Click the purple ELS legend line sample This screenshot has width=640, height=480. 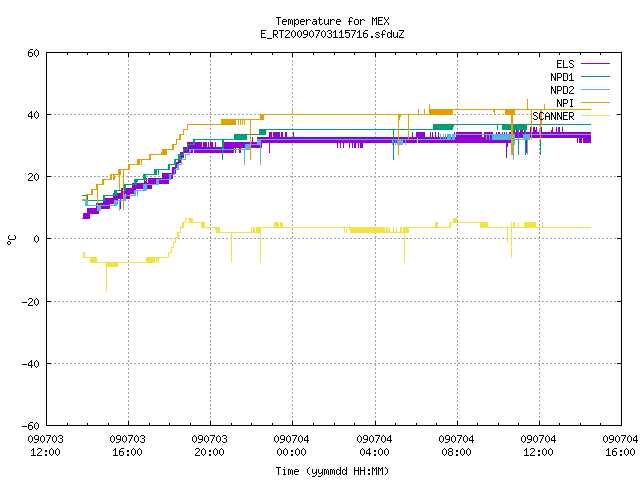pyautogui.click(x=596, y=64)
